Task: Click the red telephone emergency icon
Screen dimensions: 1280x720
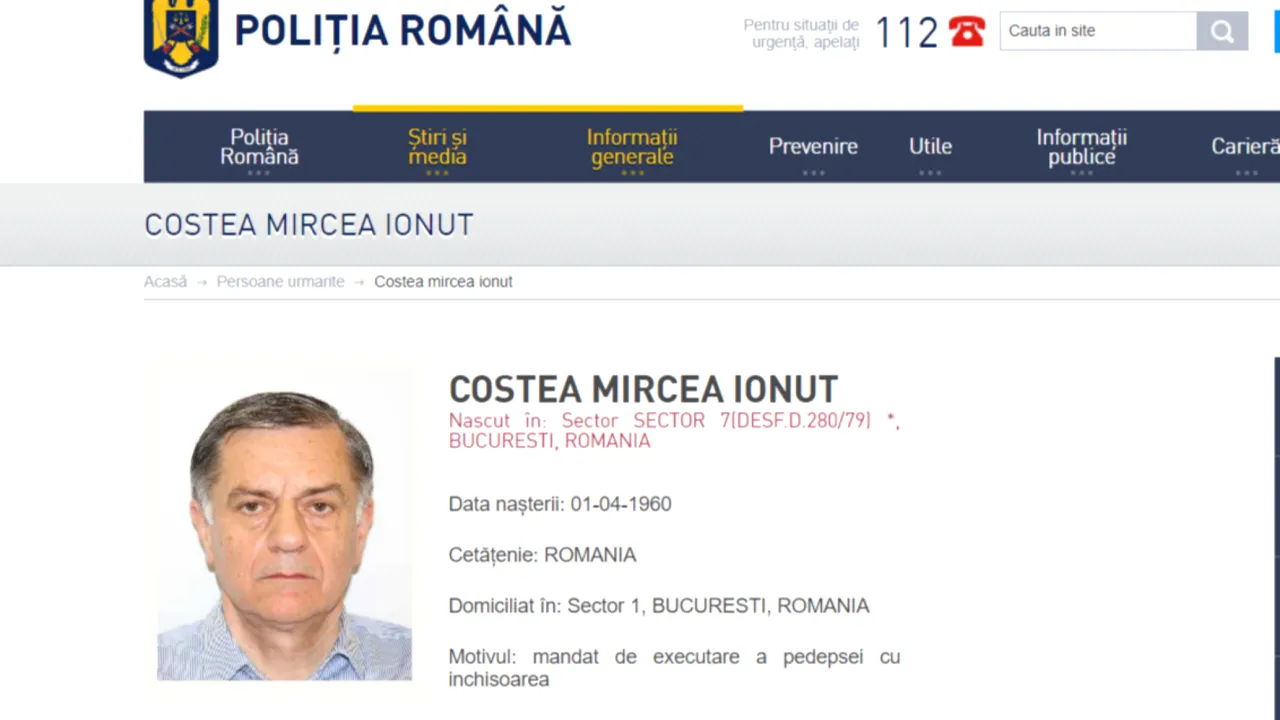Action: point(966,32)
